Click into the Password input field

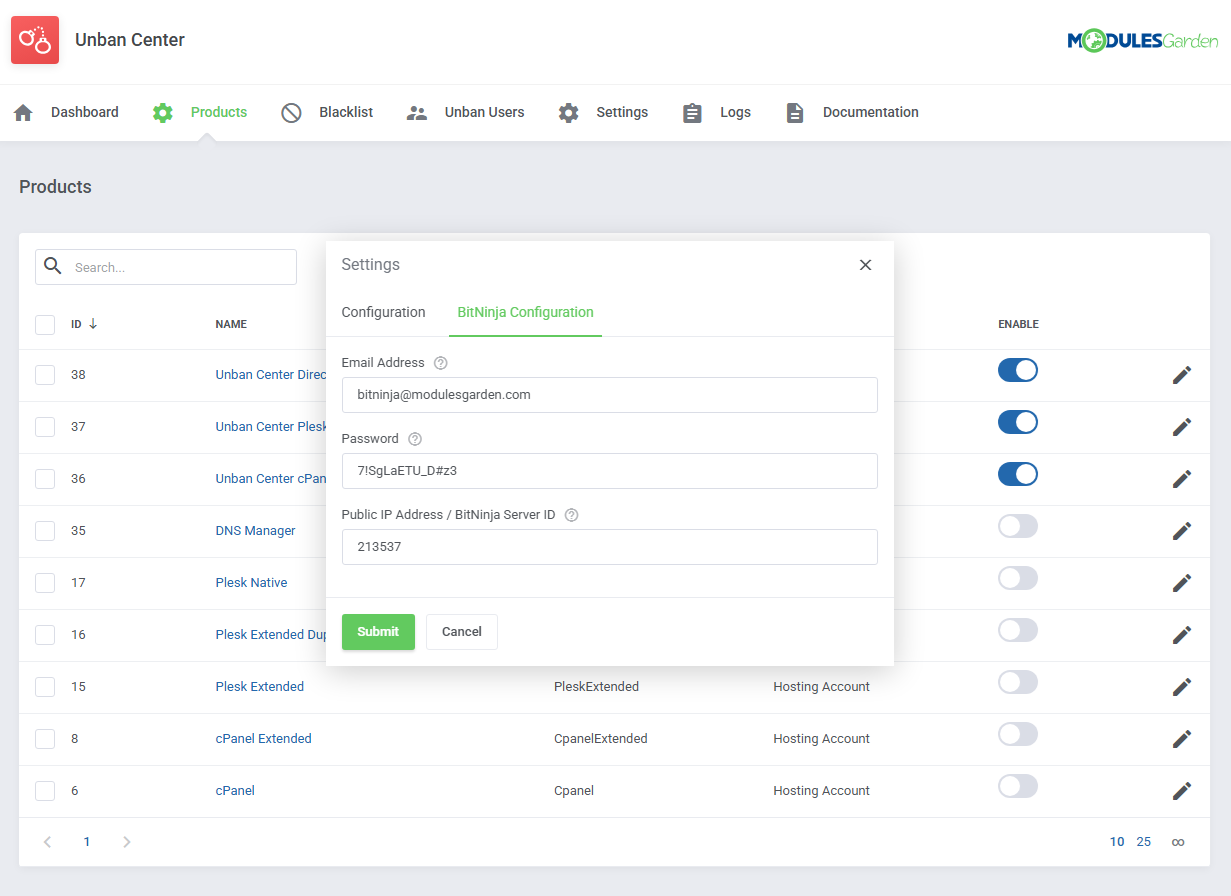tap(609, 471)
